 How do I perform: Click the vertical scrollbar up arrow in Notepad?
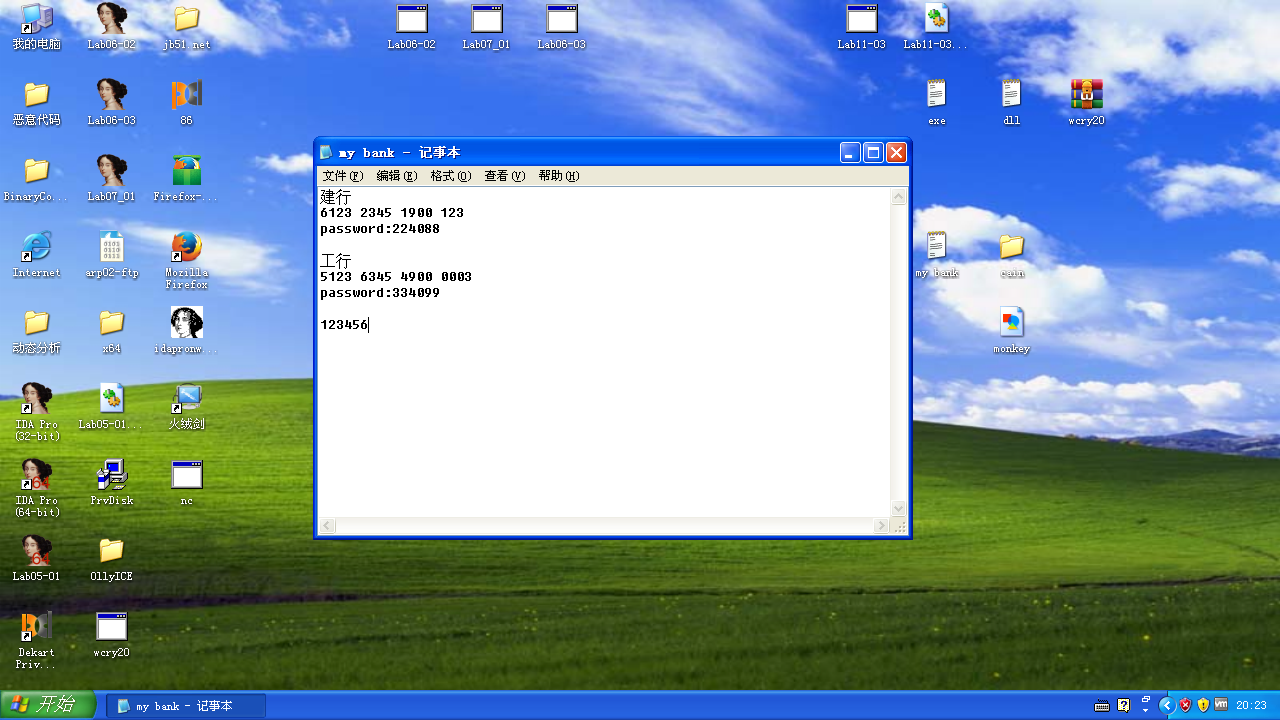pos(898,197)
